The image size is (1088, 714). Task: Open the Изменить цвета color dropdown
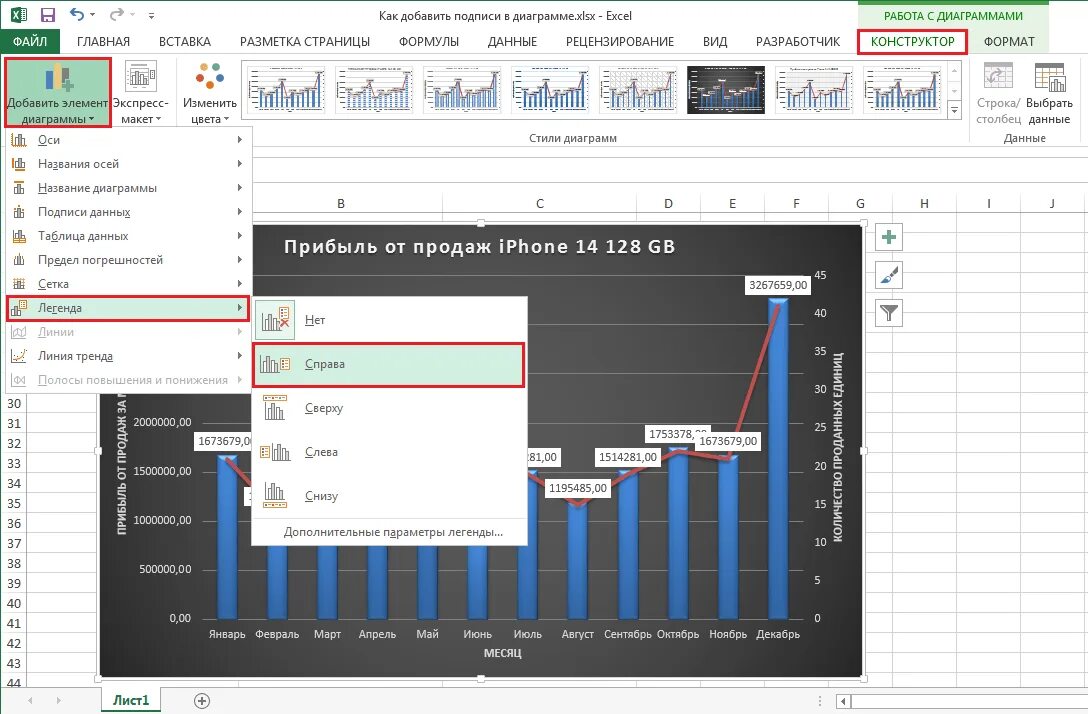(210, 92)
